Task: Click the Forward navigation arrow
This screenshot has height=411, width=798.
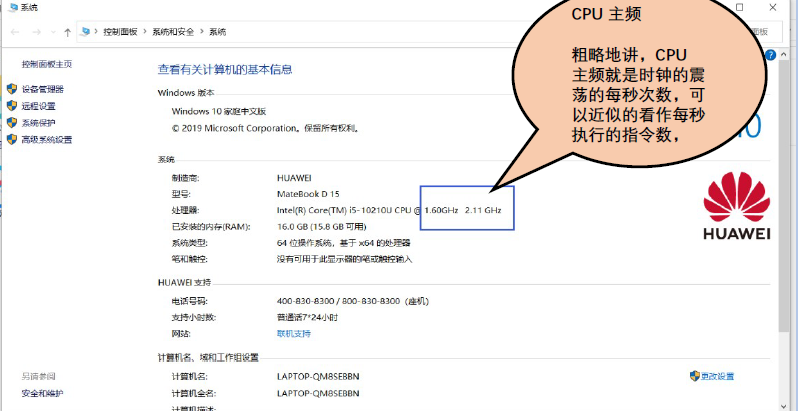Action: [36, 32]
